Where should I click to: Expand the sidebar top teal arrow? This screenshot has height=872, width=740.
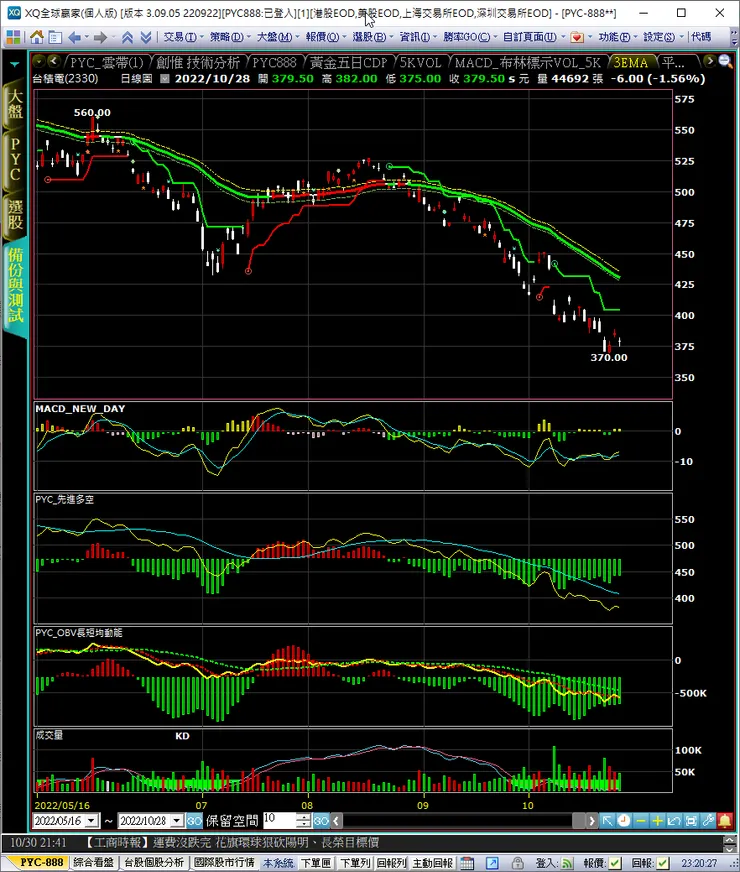14,64
